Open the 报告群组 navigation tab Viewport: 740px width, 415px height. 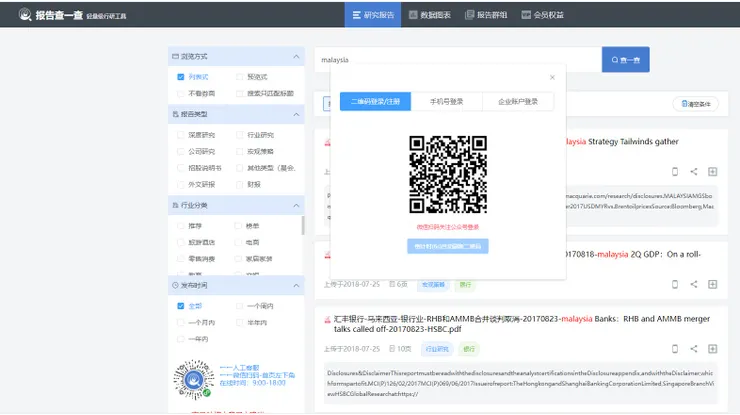point(486,15)
